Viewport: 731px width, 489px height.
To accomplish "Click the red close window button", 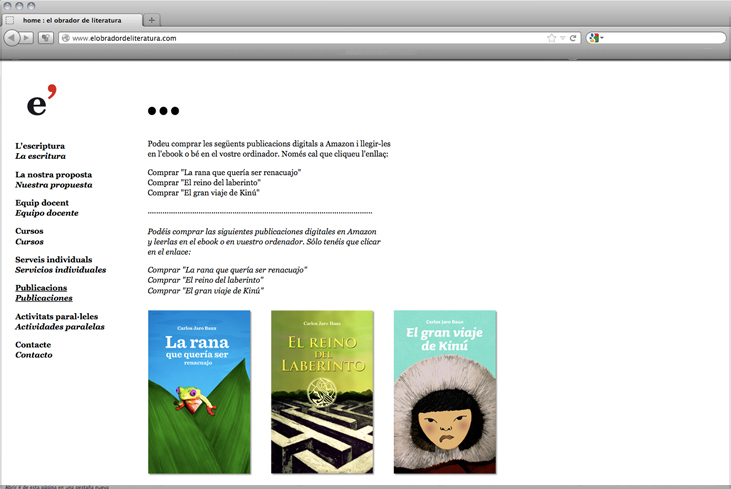I will tap(7, 6).
